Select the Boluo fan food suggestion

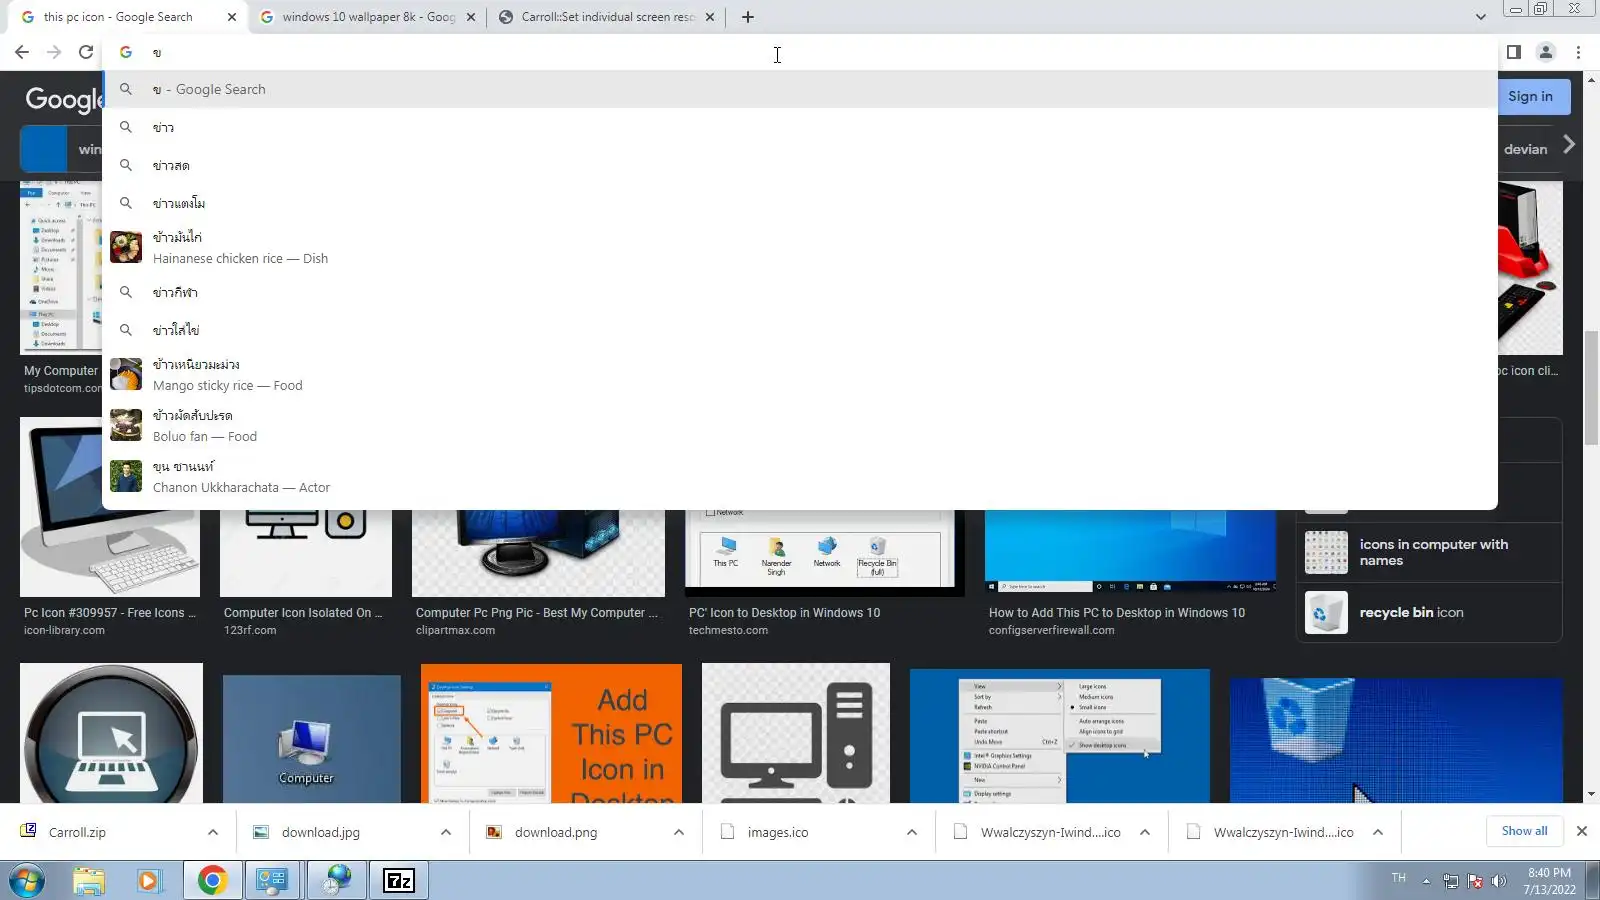point(800,425)
